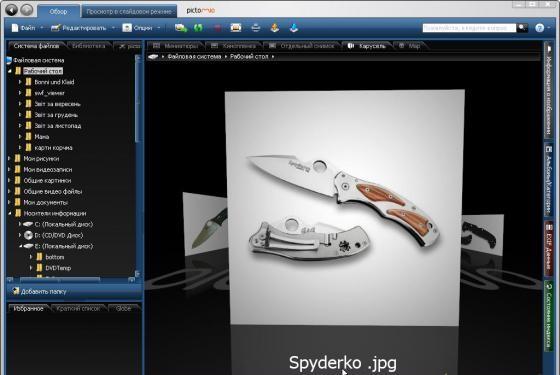The image size is (560, 375).
Task: Click the green refresh arrows icon
Action: pos(198,28)
